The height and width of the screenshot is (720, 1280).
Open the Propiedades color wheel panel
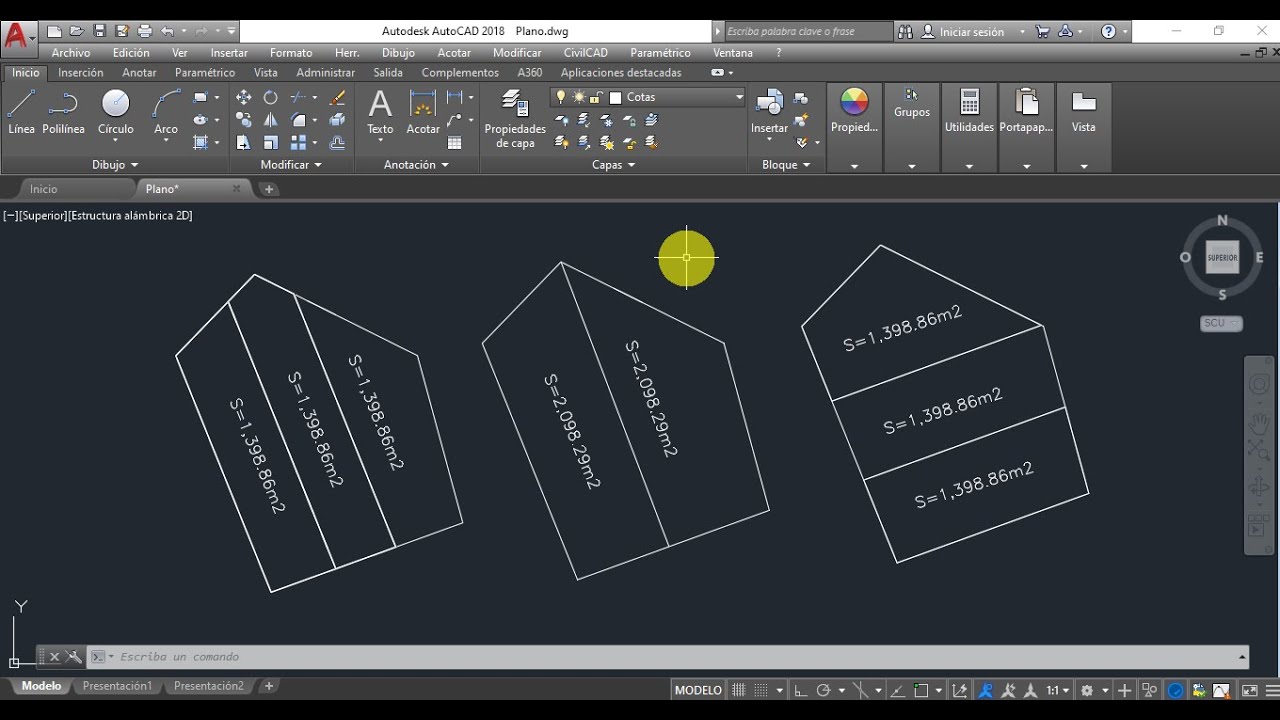854,110
